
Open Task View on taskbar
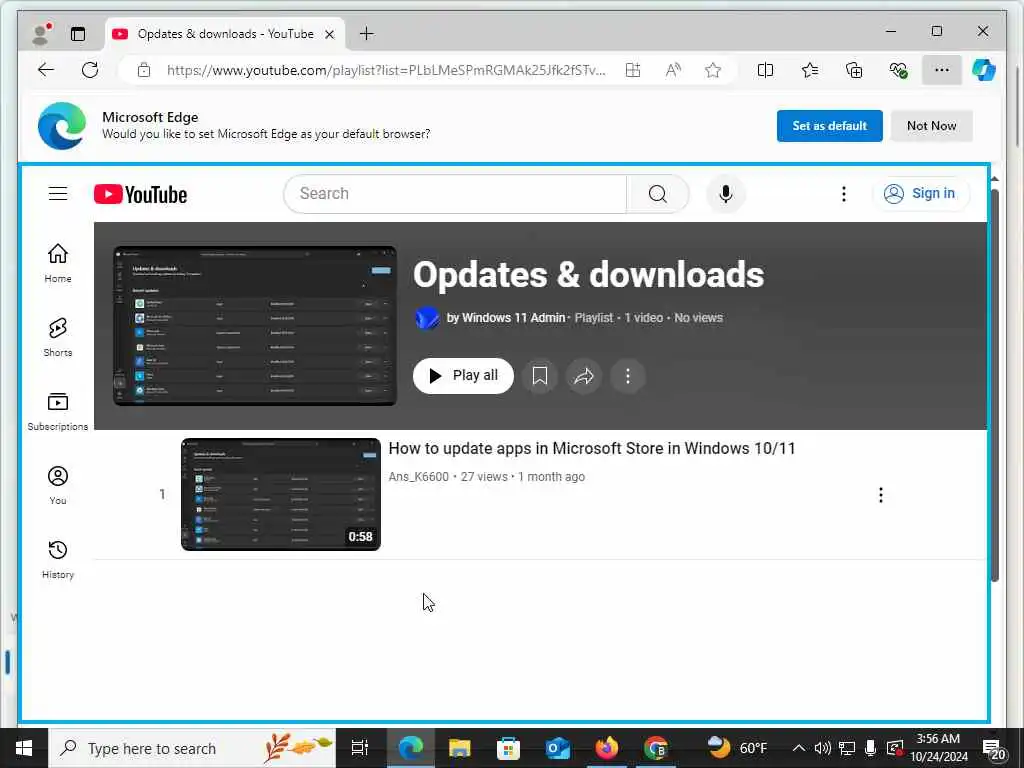point(359,748)
